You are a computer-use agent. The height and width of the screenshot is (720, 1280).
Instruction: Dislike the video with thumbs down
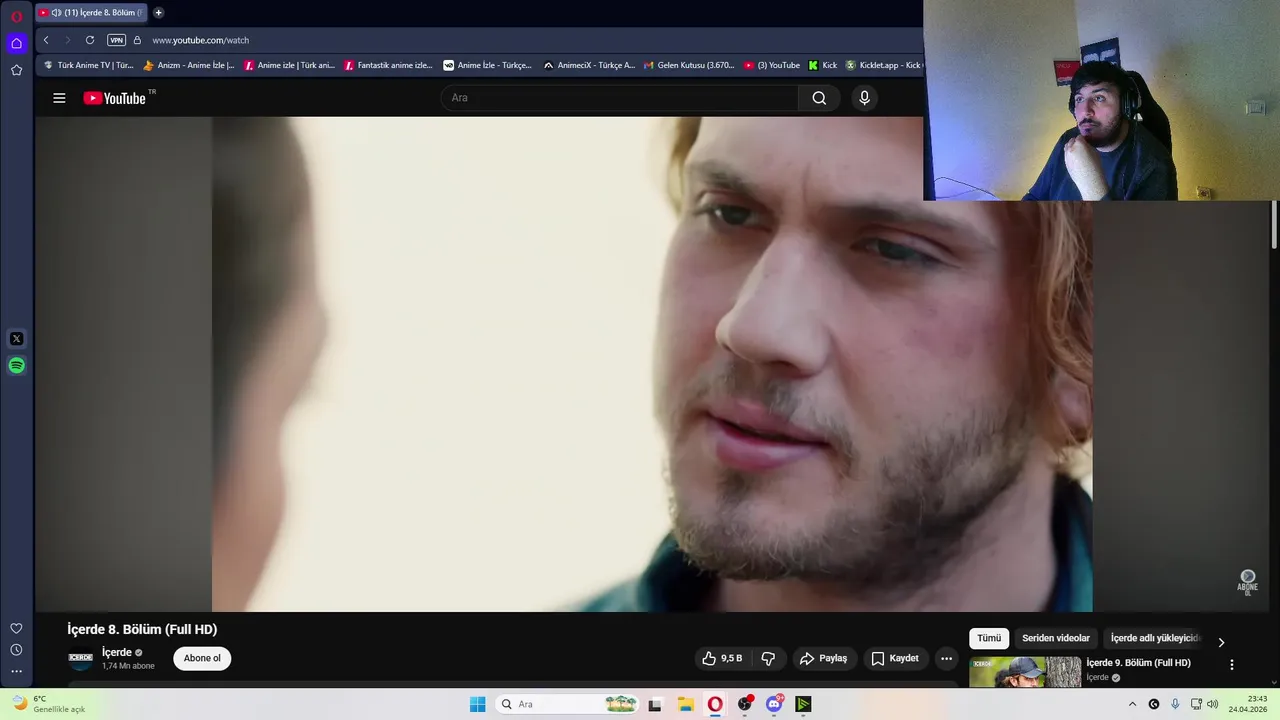click(768, 658)
